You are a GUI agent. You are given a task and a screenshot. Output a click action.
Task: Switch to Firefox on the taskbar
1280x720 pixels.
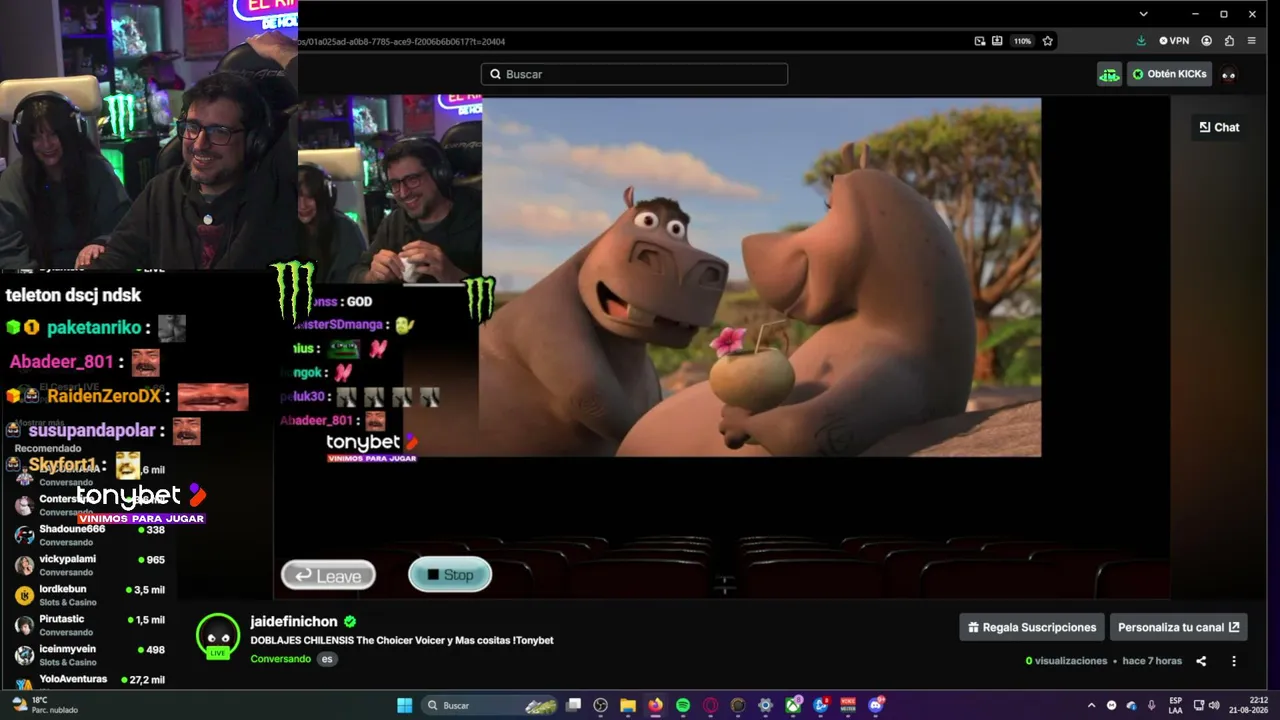point(655,705)
